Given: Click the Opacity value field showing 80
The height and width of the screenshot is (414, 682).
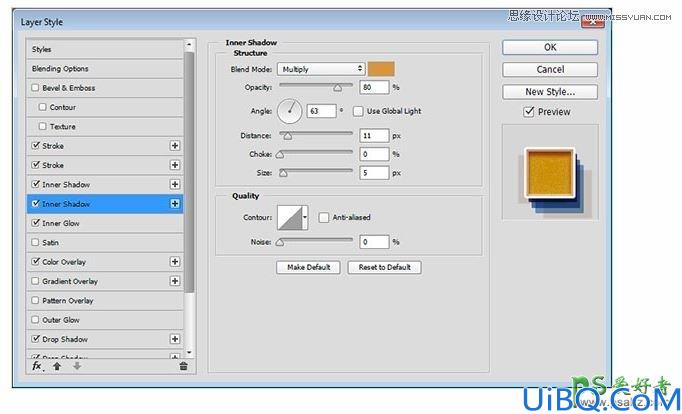Looking at the screenshot, I should point(374,87).
